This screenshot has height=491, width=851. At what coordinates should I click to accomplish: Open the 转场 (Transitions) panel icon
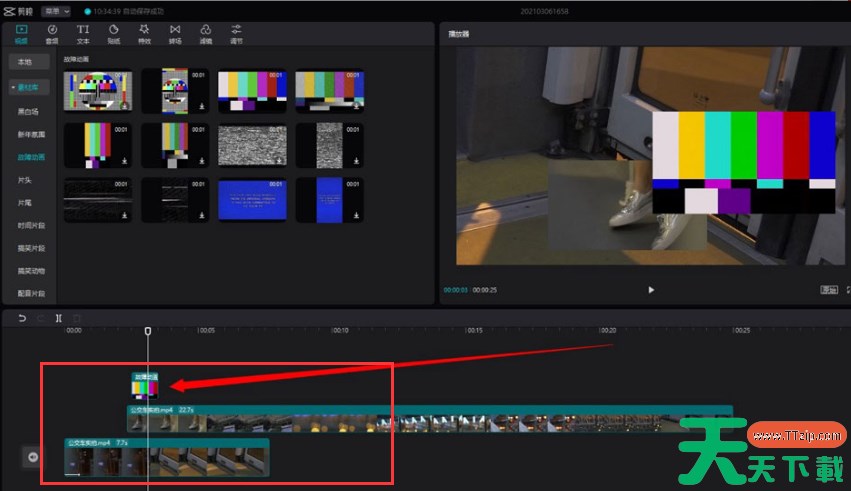(x=175, y=33)
